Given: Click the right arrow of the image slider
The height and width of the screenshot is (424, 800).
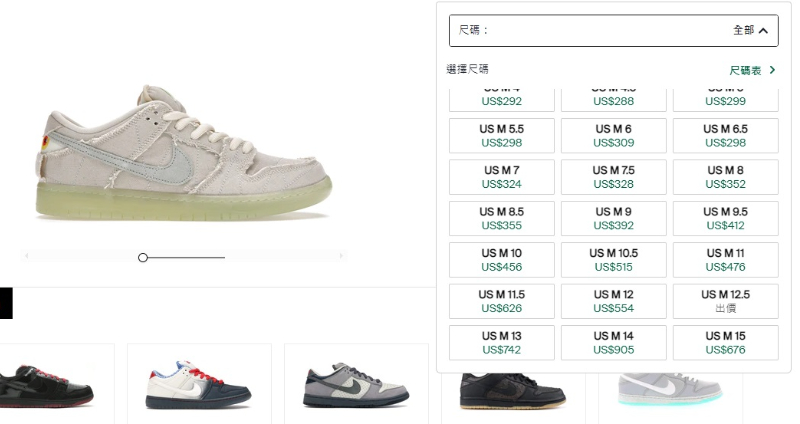Looking at the screenshot, I should click(341, 256).
